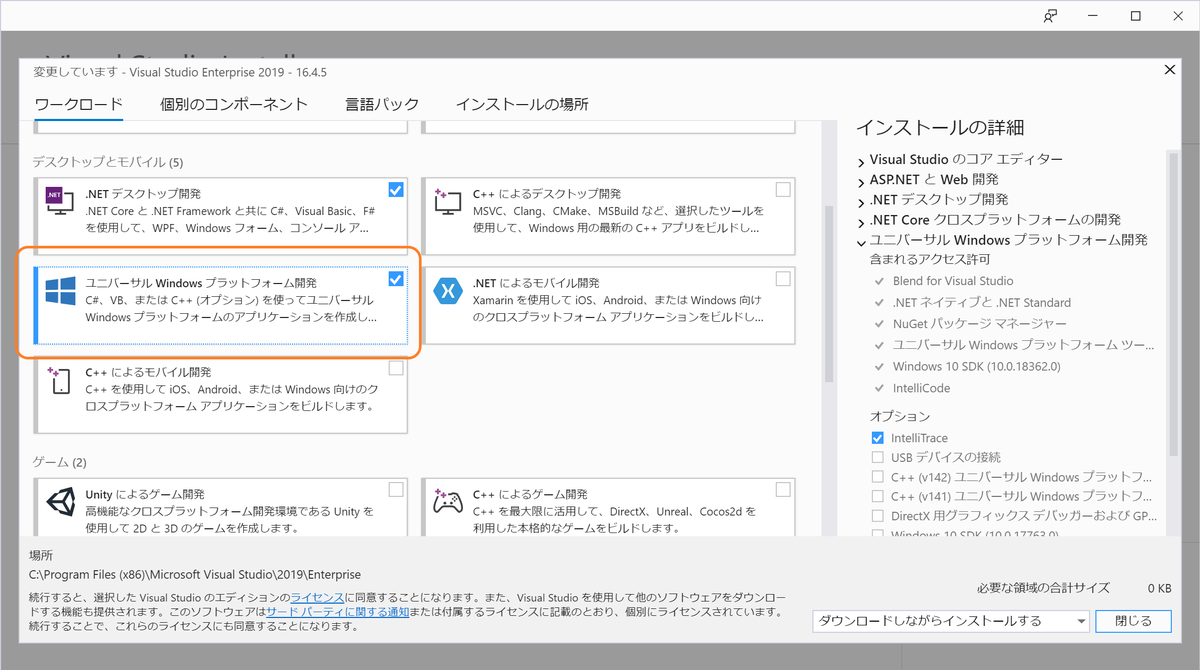Screen dimensions: 1200x670
Task: Check the C++ によるモバイル開発 checkbox
Action: [x=396, y=368]
